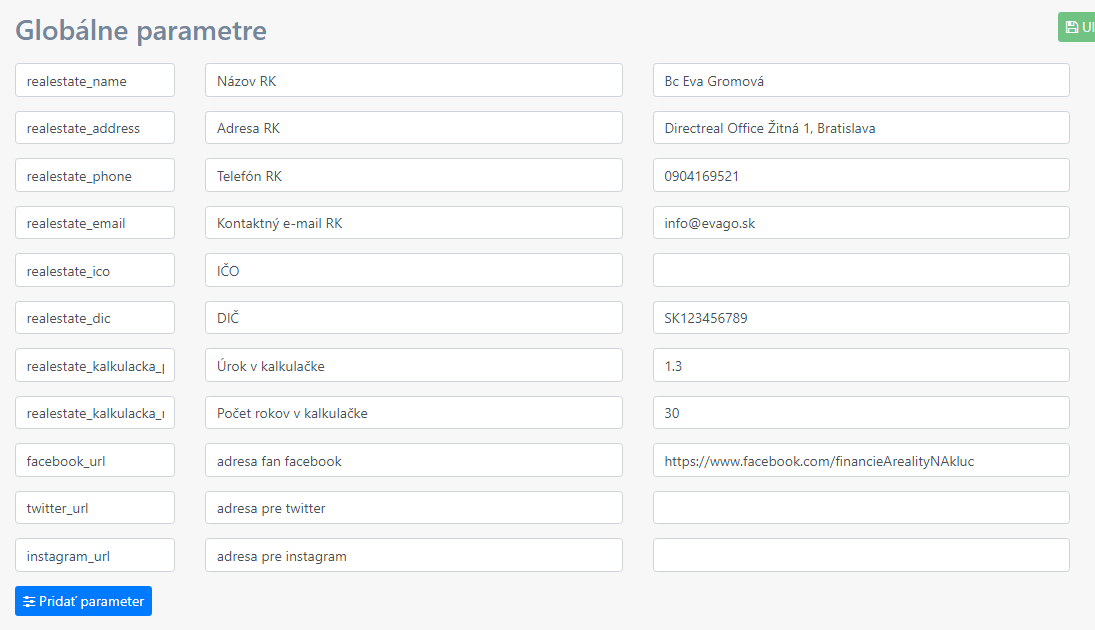Click the twitter_url key field
The image size is (1095, 630).
95,508
